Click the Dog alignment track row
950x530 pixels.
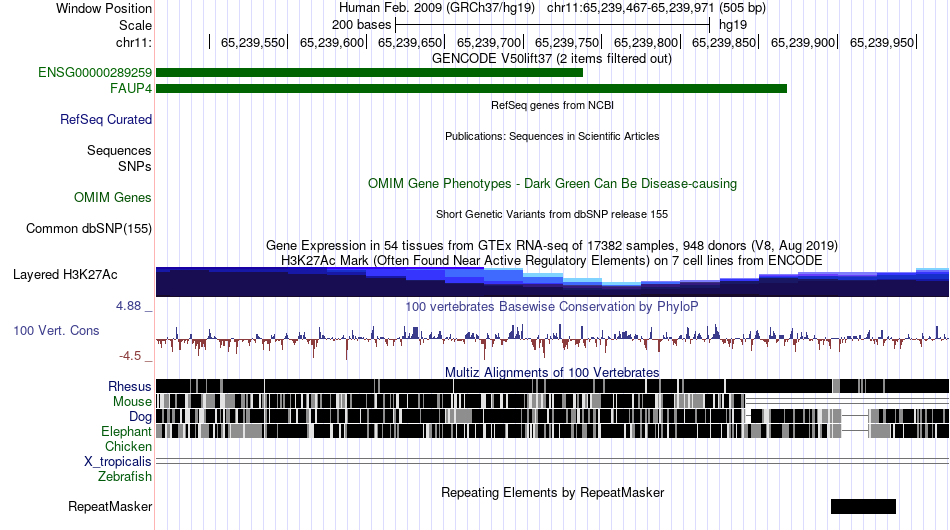click(553, 416)
